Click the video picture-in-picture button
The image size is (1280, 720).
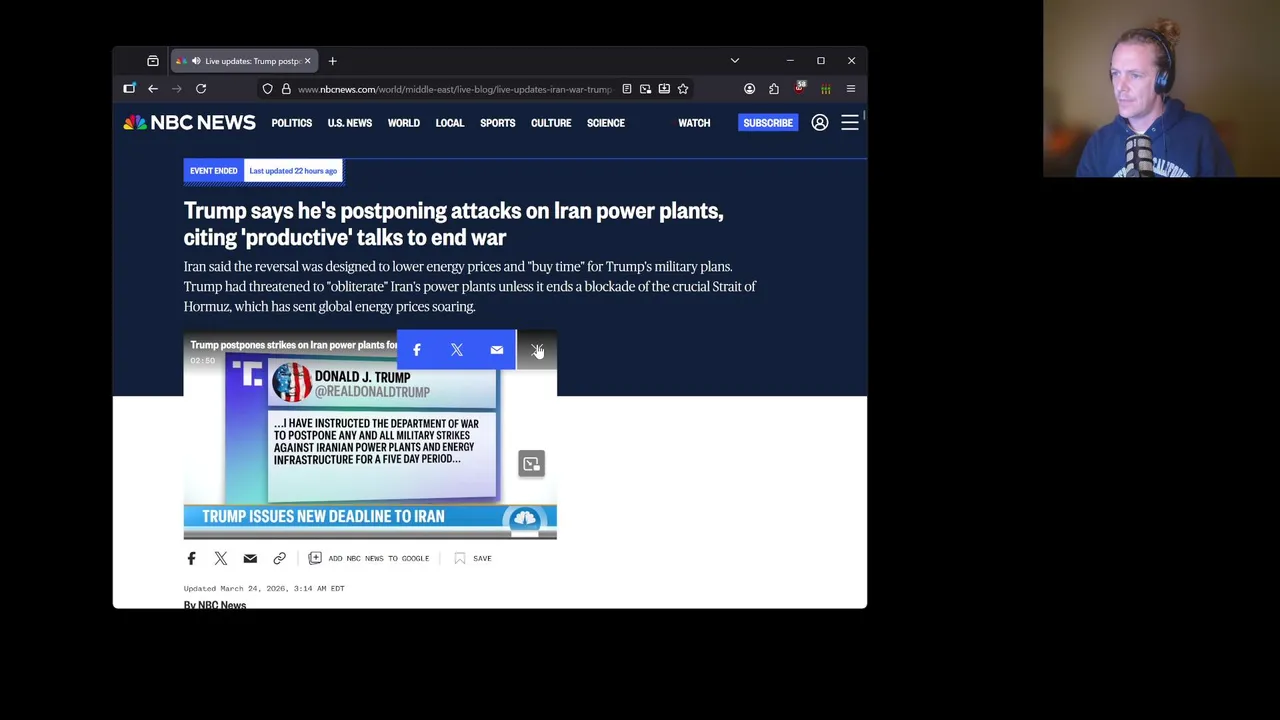[531, 463]
